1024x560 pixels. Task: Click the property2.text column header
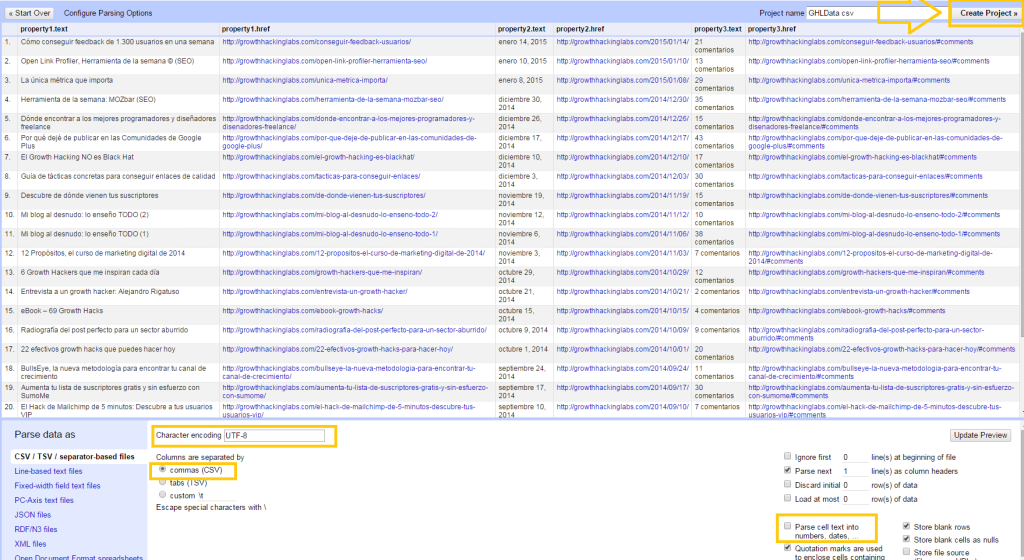coord(521,29)
